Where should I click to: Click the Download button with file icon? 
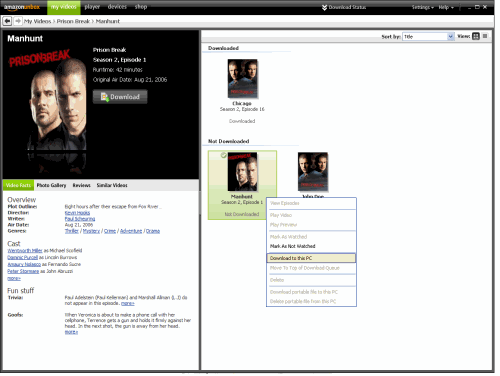click(x=120, y=97)
